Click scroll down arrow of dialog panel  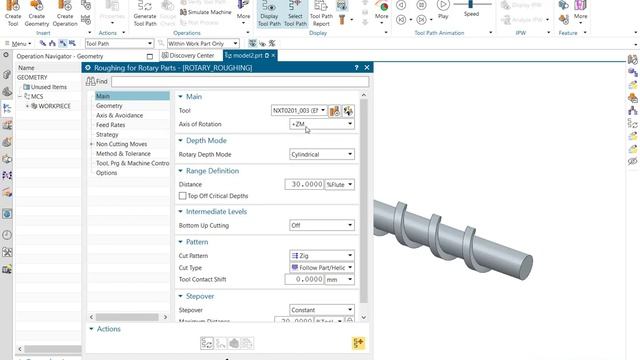[x=364, y=317]
